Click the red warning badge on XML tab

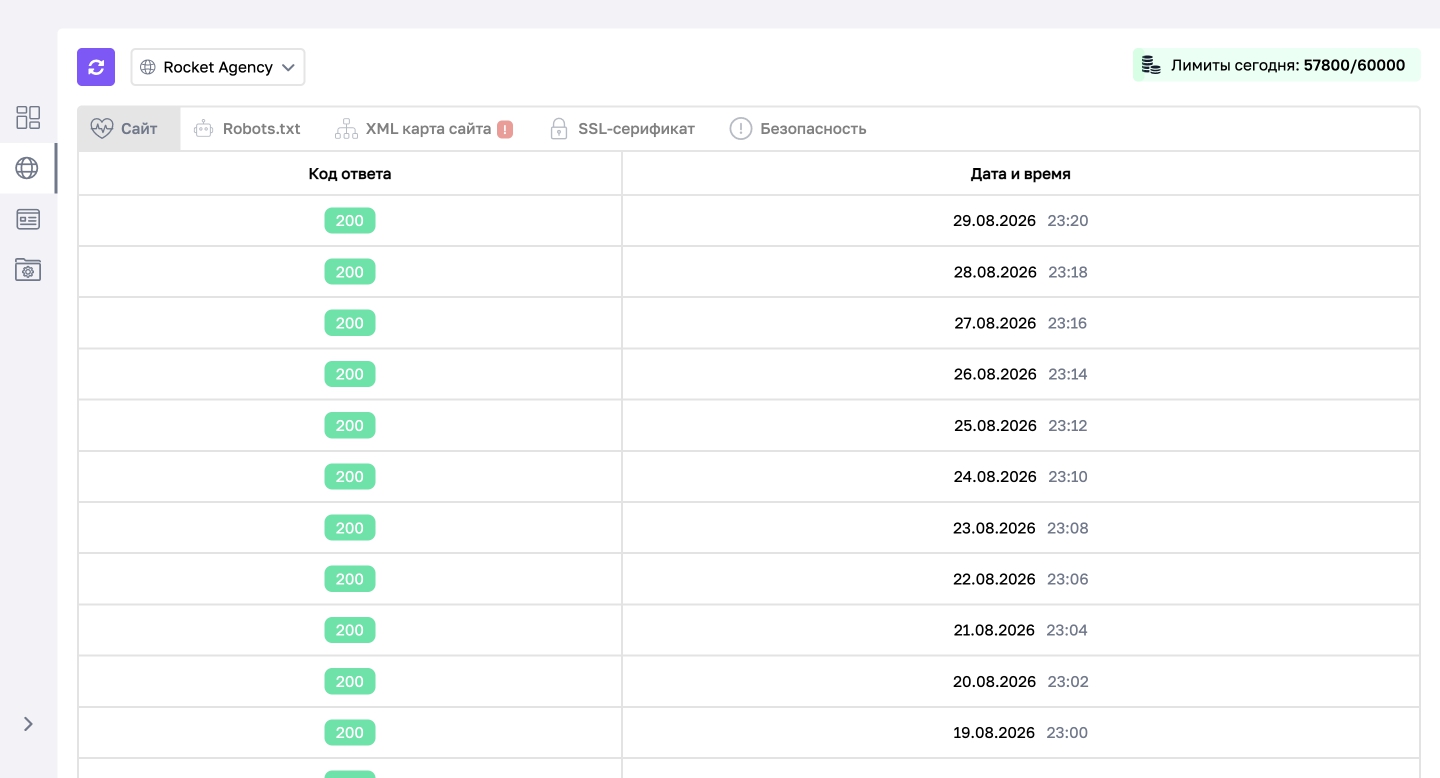pyautogui.click(x=505, y=129)
